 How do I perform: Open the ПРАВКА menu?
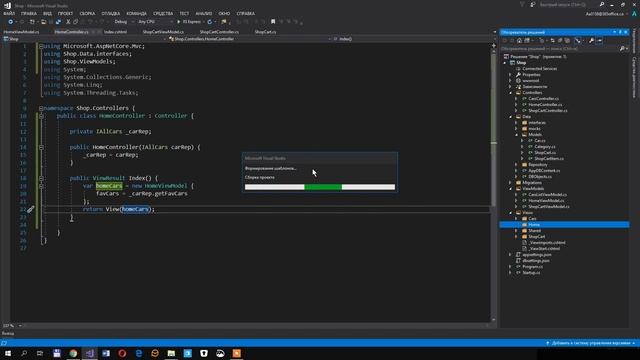point(29,13)
